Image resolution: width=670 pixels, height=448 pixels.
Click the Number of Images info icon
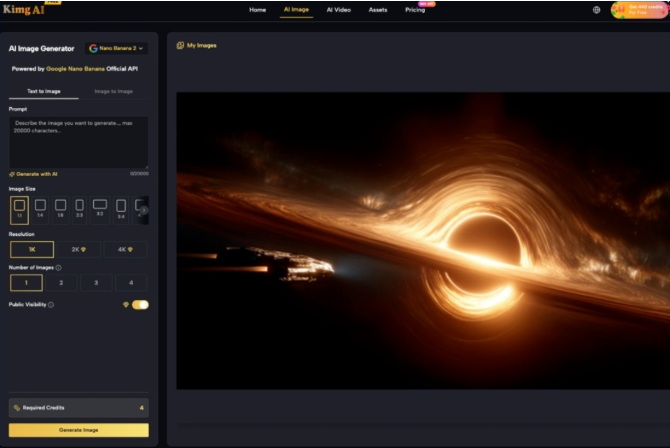click(59, 268)
